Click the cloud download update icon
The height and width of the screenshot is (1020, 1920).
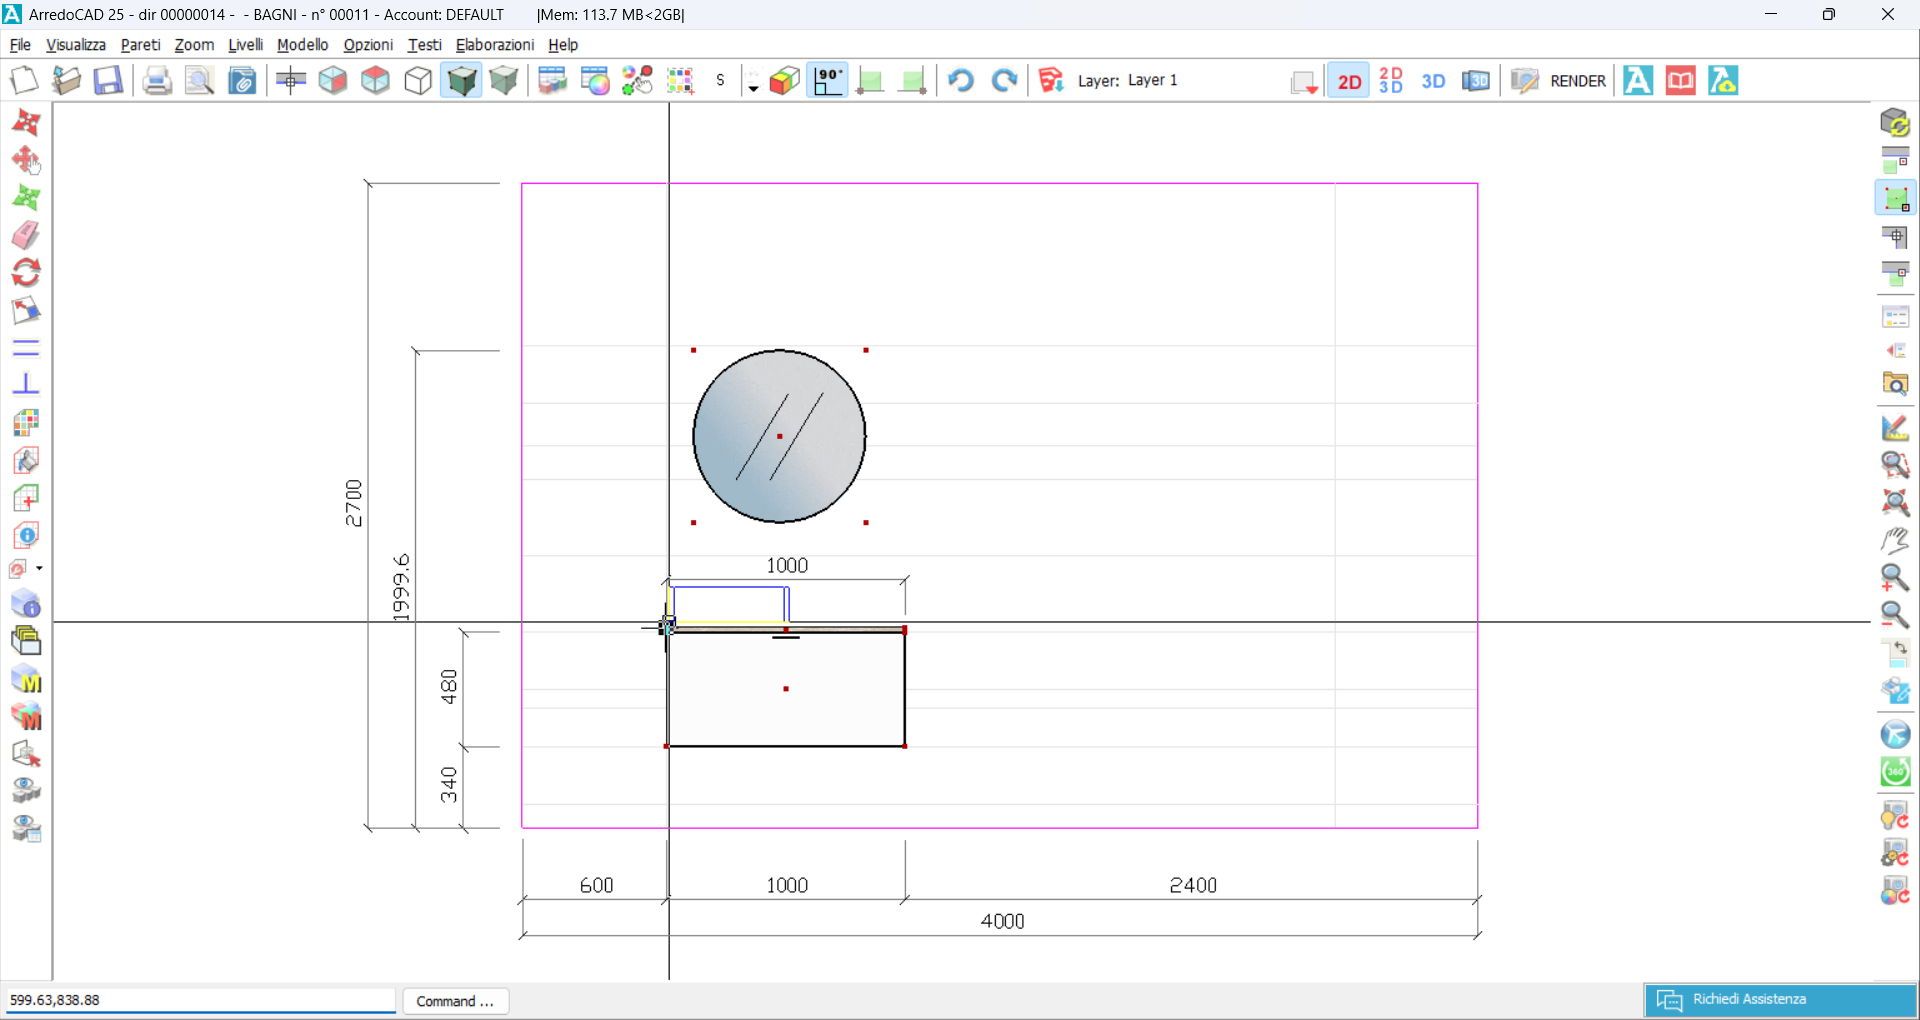1723,80
